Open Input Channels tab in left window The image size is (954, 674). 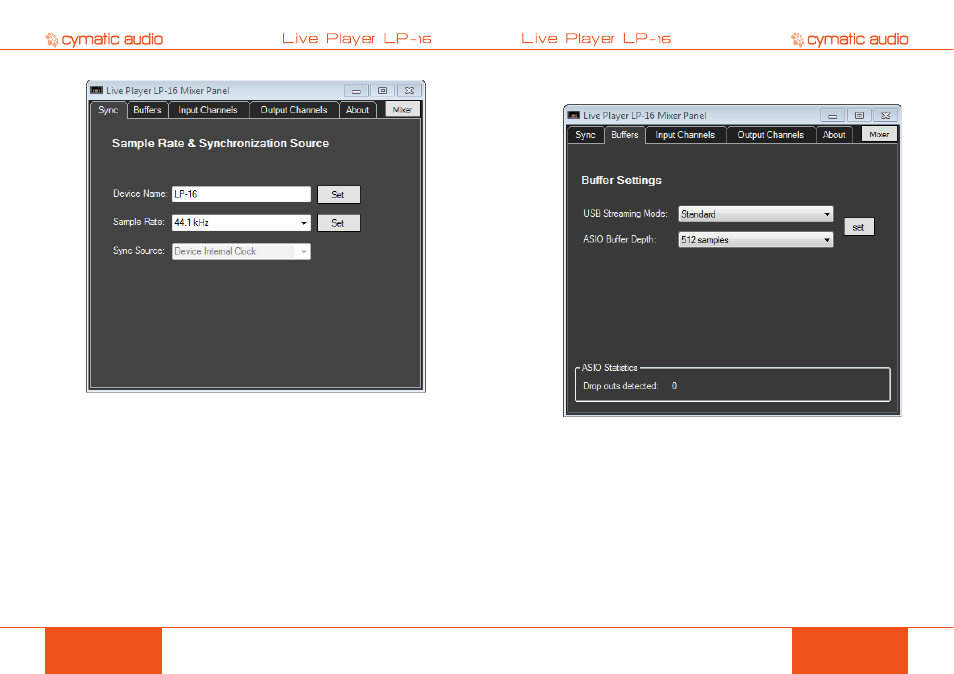click(208, 110)
